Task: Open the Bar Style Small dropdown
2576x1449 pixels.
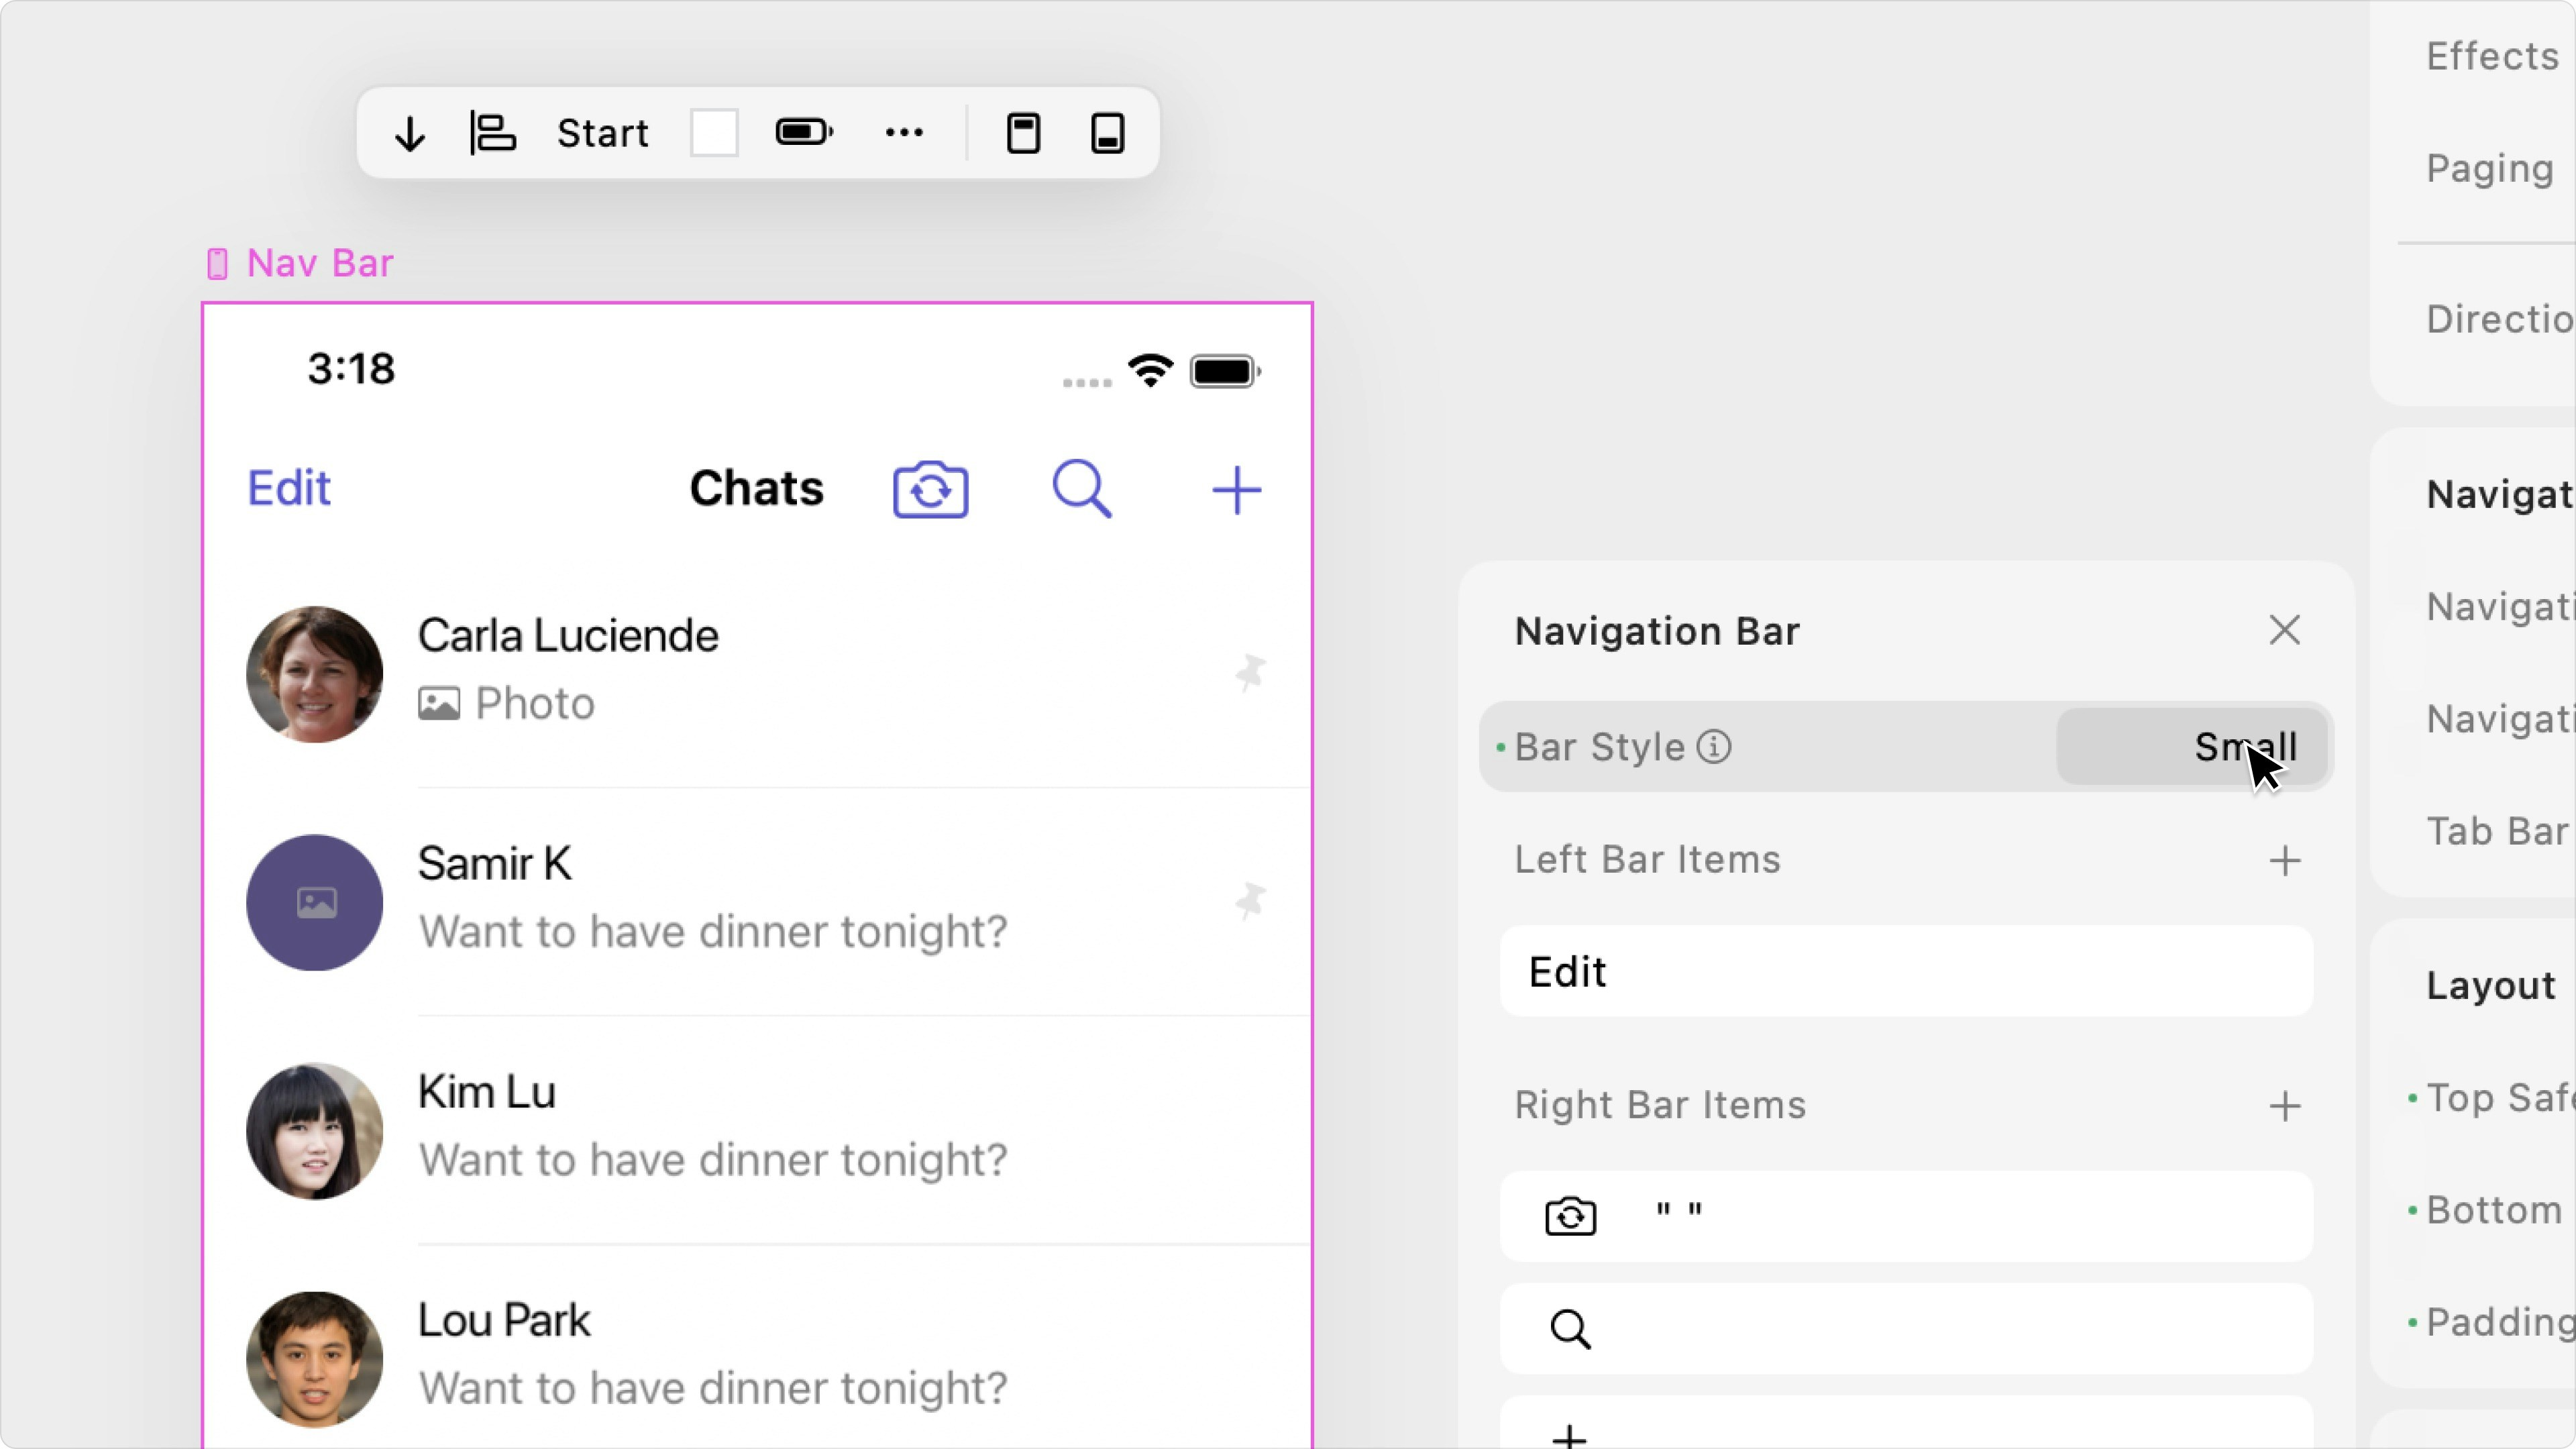Action: 2192,747
